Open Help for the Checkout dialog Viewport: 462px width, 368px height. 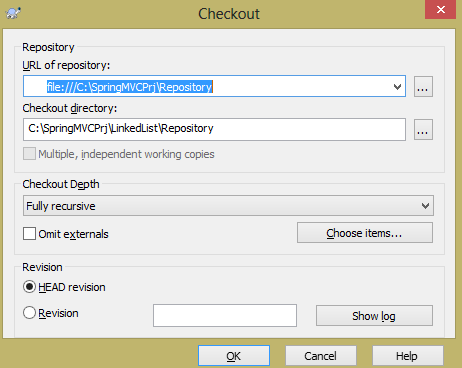click(407, 356)
